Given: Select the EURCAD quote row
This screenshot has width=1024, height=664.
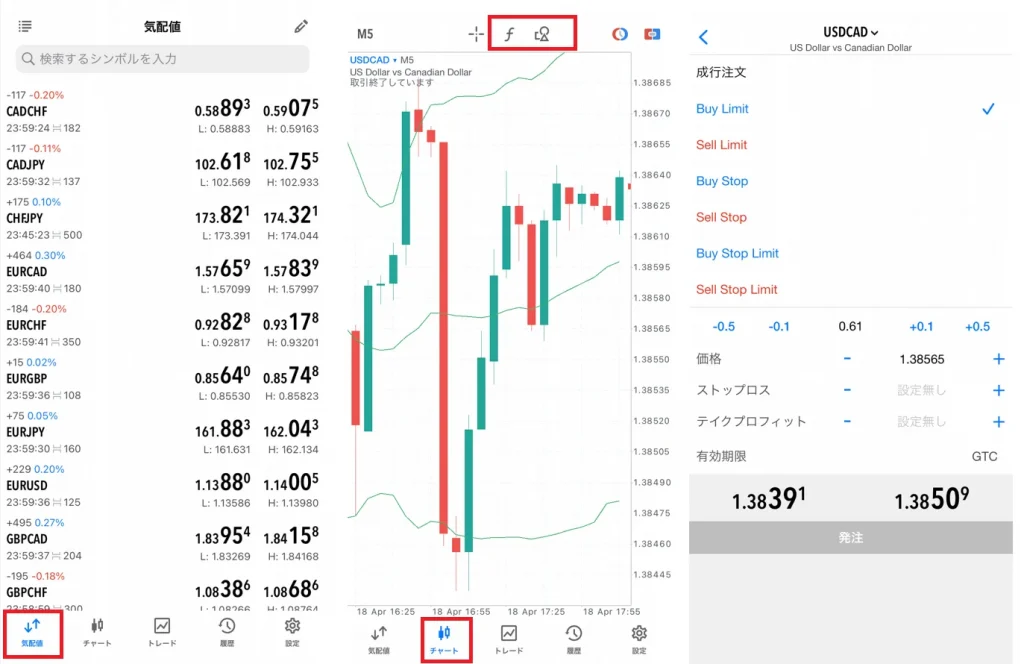Looking at the screenshot, I should [x=163, y=272].
